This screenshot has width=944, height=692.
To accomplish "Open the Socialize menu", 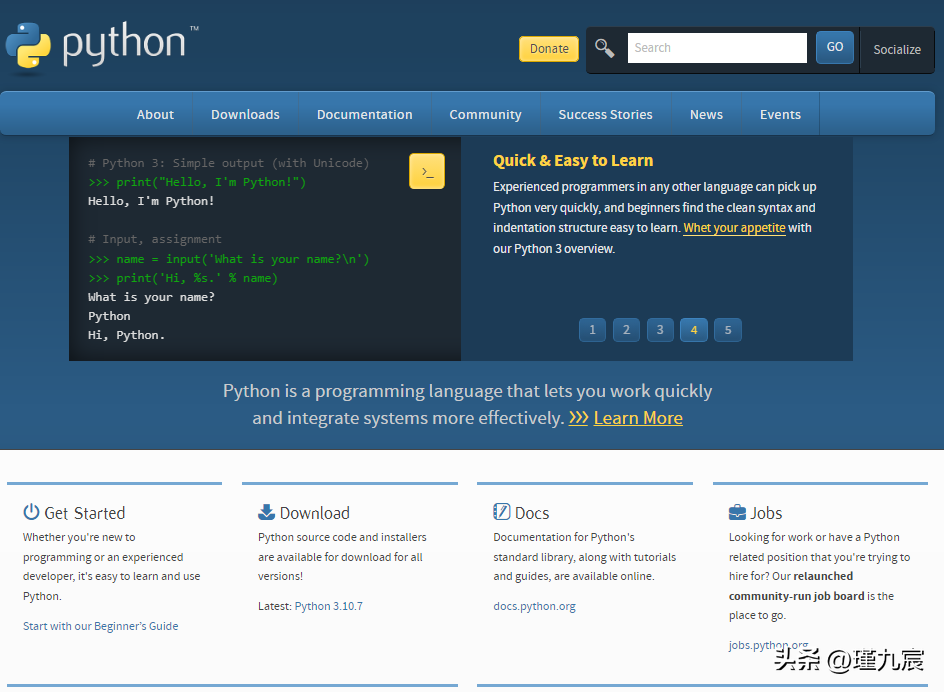I will (896, 50).
